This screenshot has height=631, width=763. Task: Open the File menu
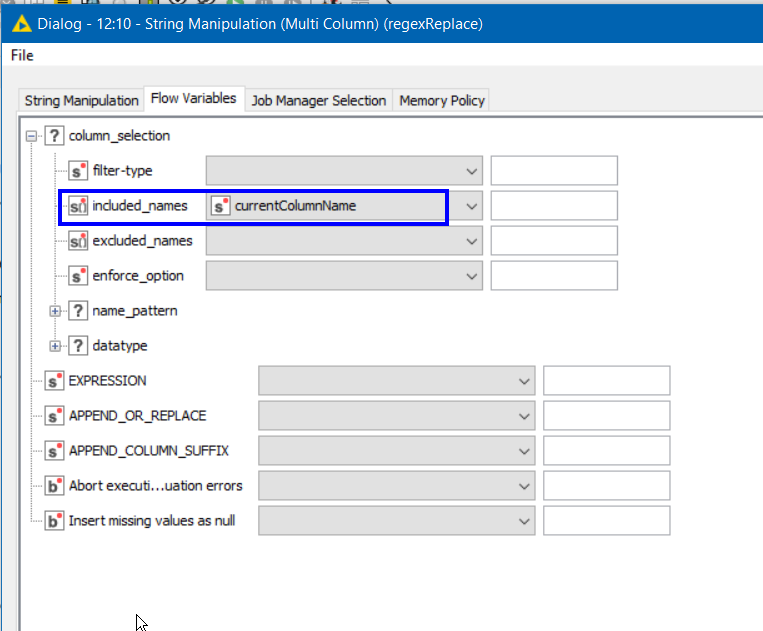pos(22,56)
